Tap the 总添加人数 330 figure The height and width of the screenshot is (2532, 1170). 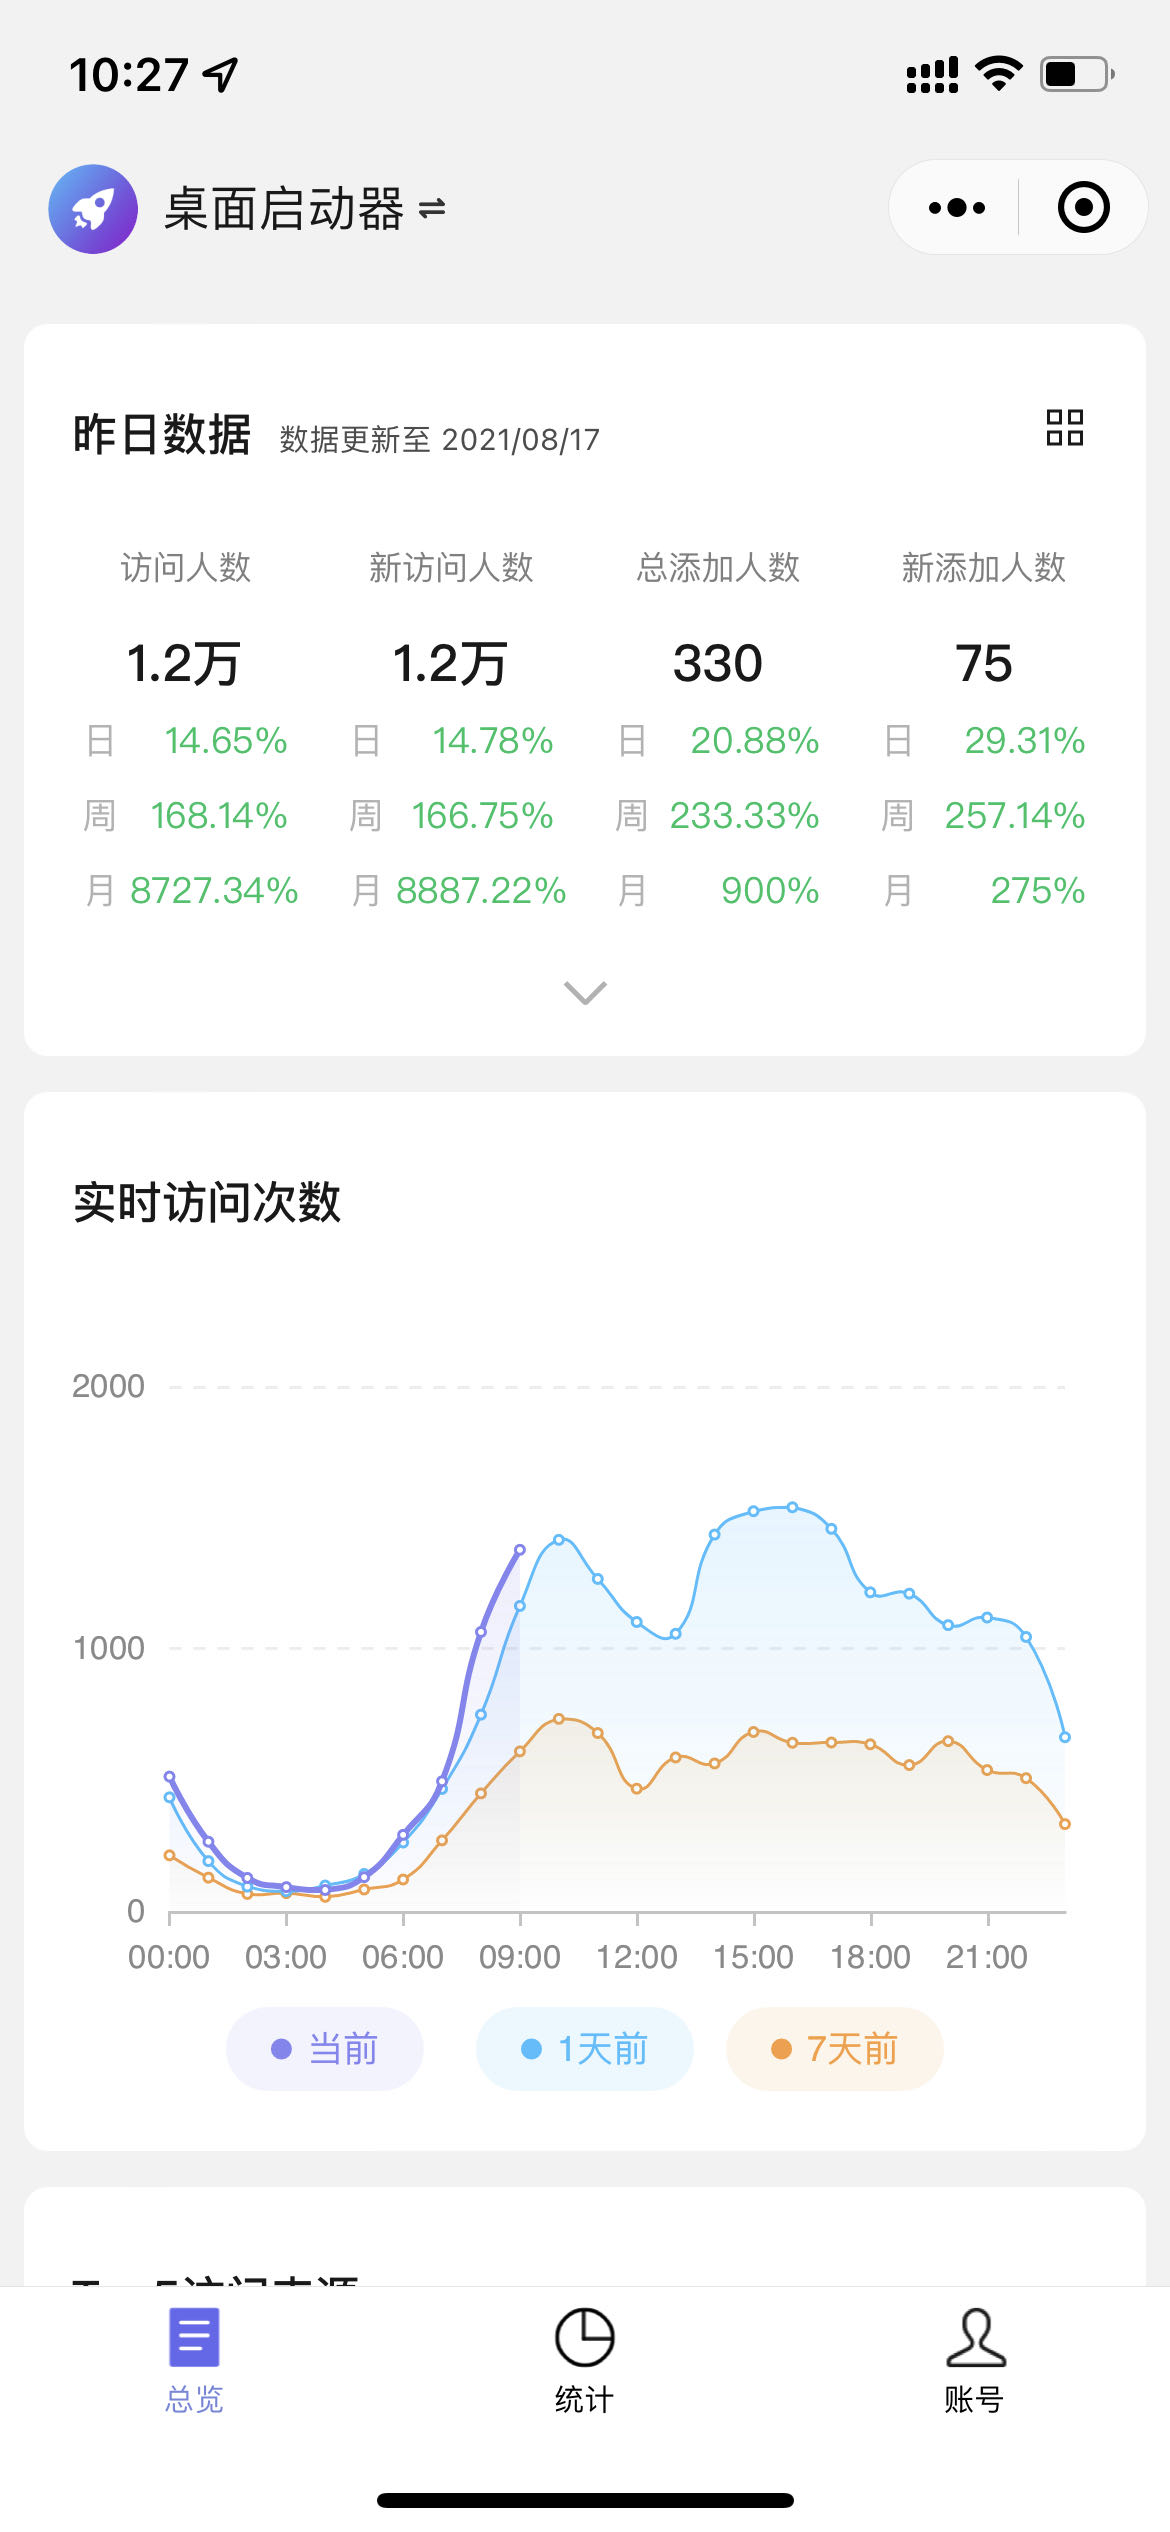point(717,664)
